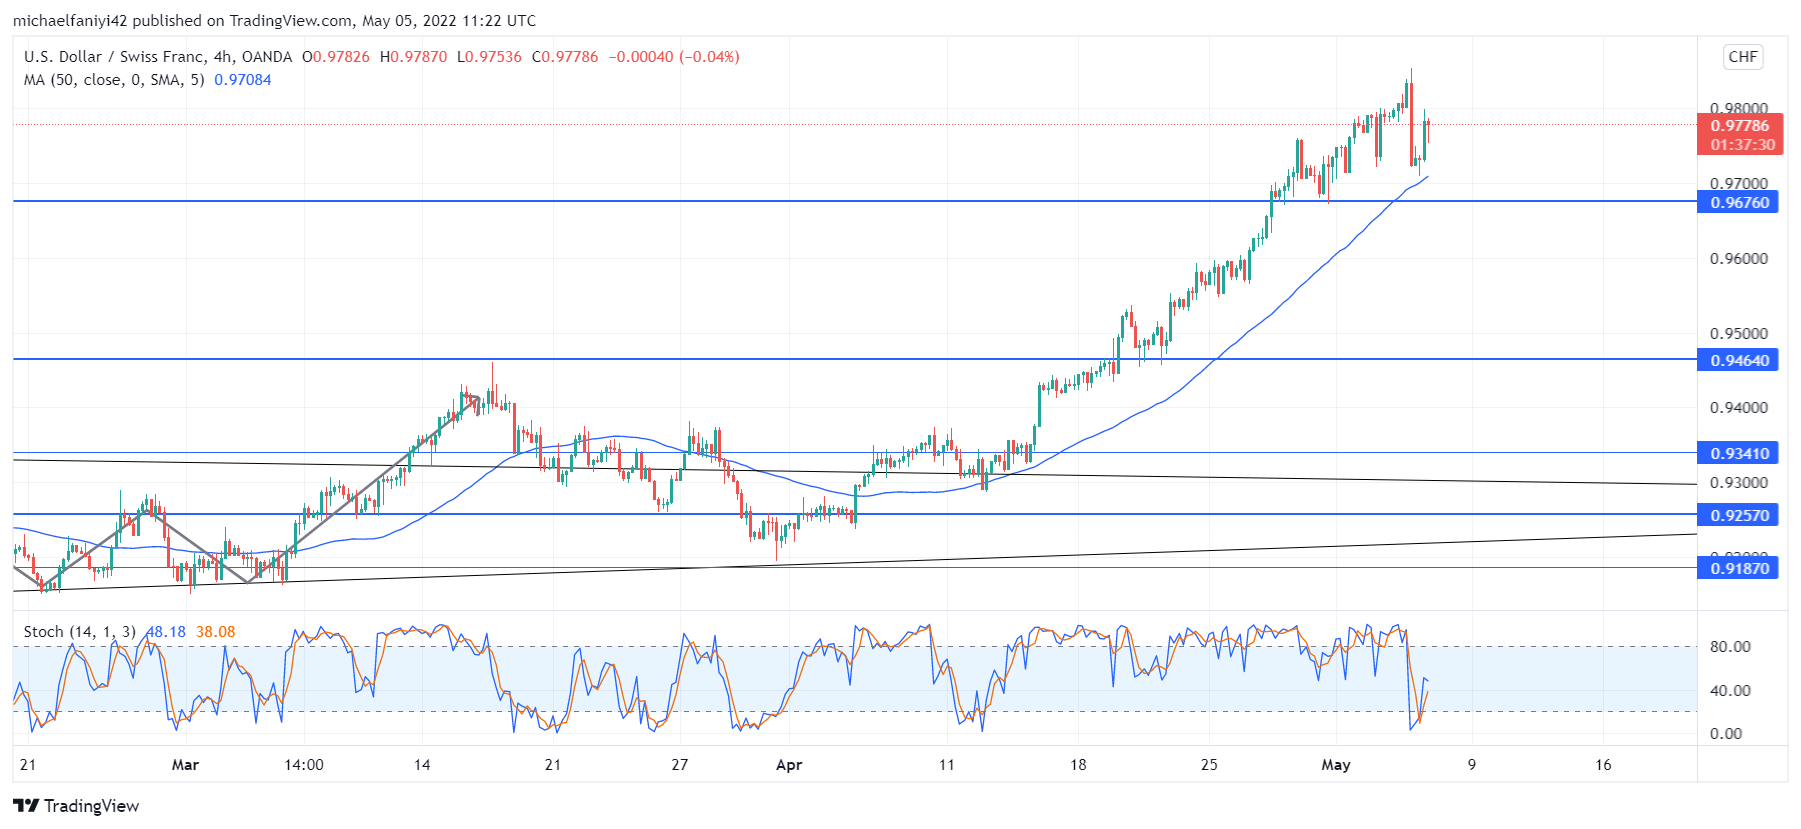
Task: Select the 0.91870 price level label
Action: point(1738,569)
